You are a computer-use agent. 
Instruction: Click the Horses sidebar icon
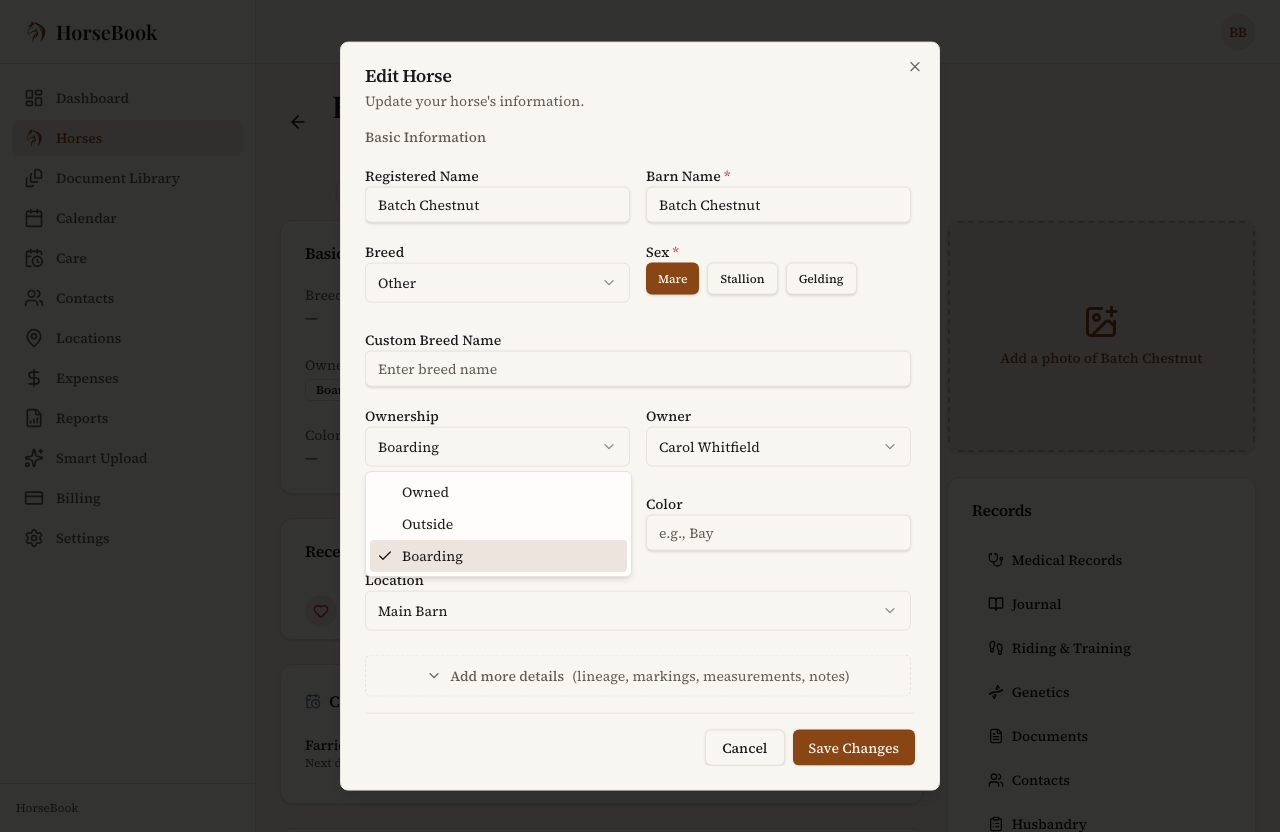pyautogui.click(x=34, y=138)
